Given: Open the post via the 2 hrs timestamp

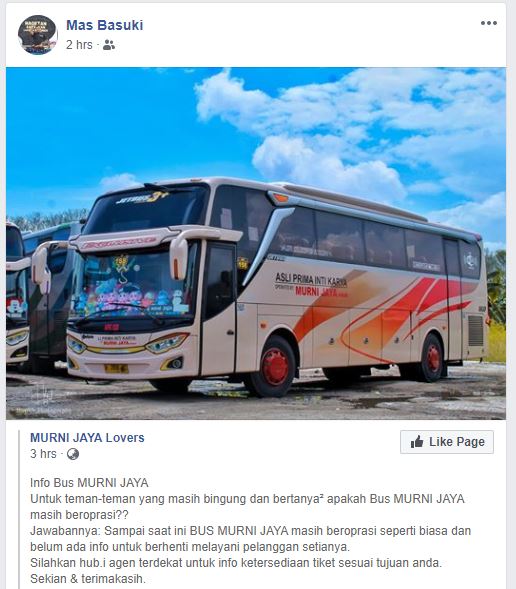Looking at the screenshot, I should [79, 45].
